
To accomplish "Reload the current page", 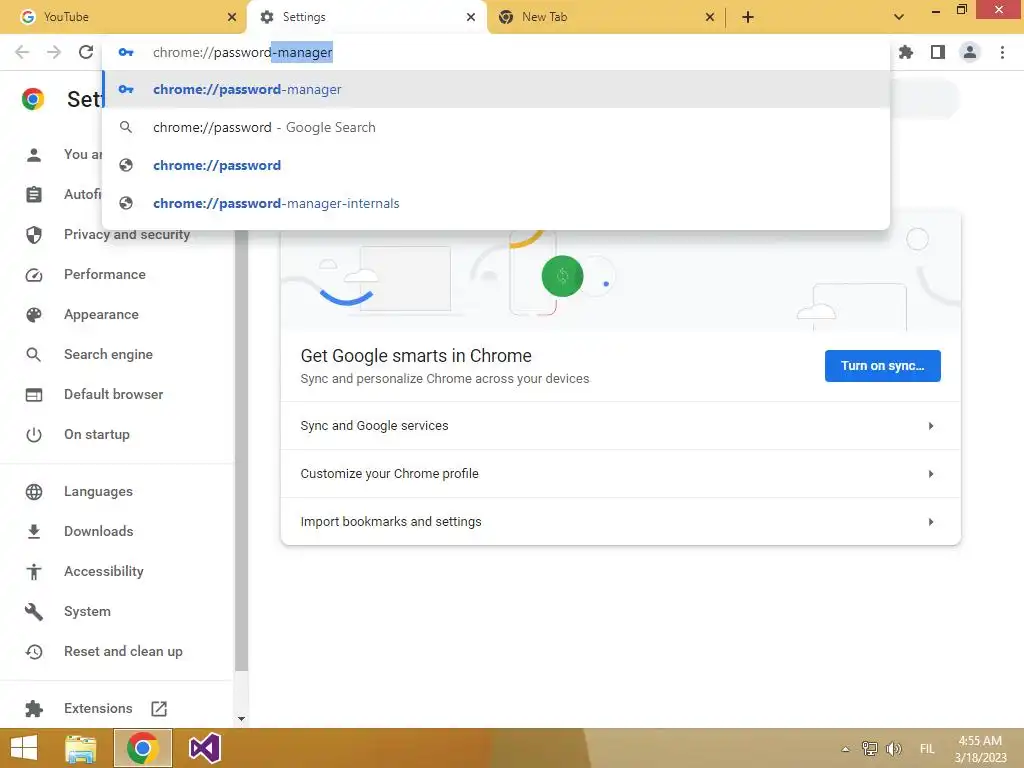I will (x=86, y=52).
